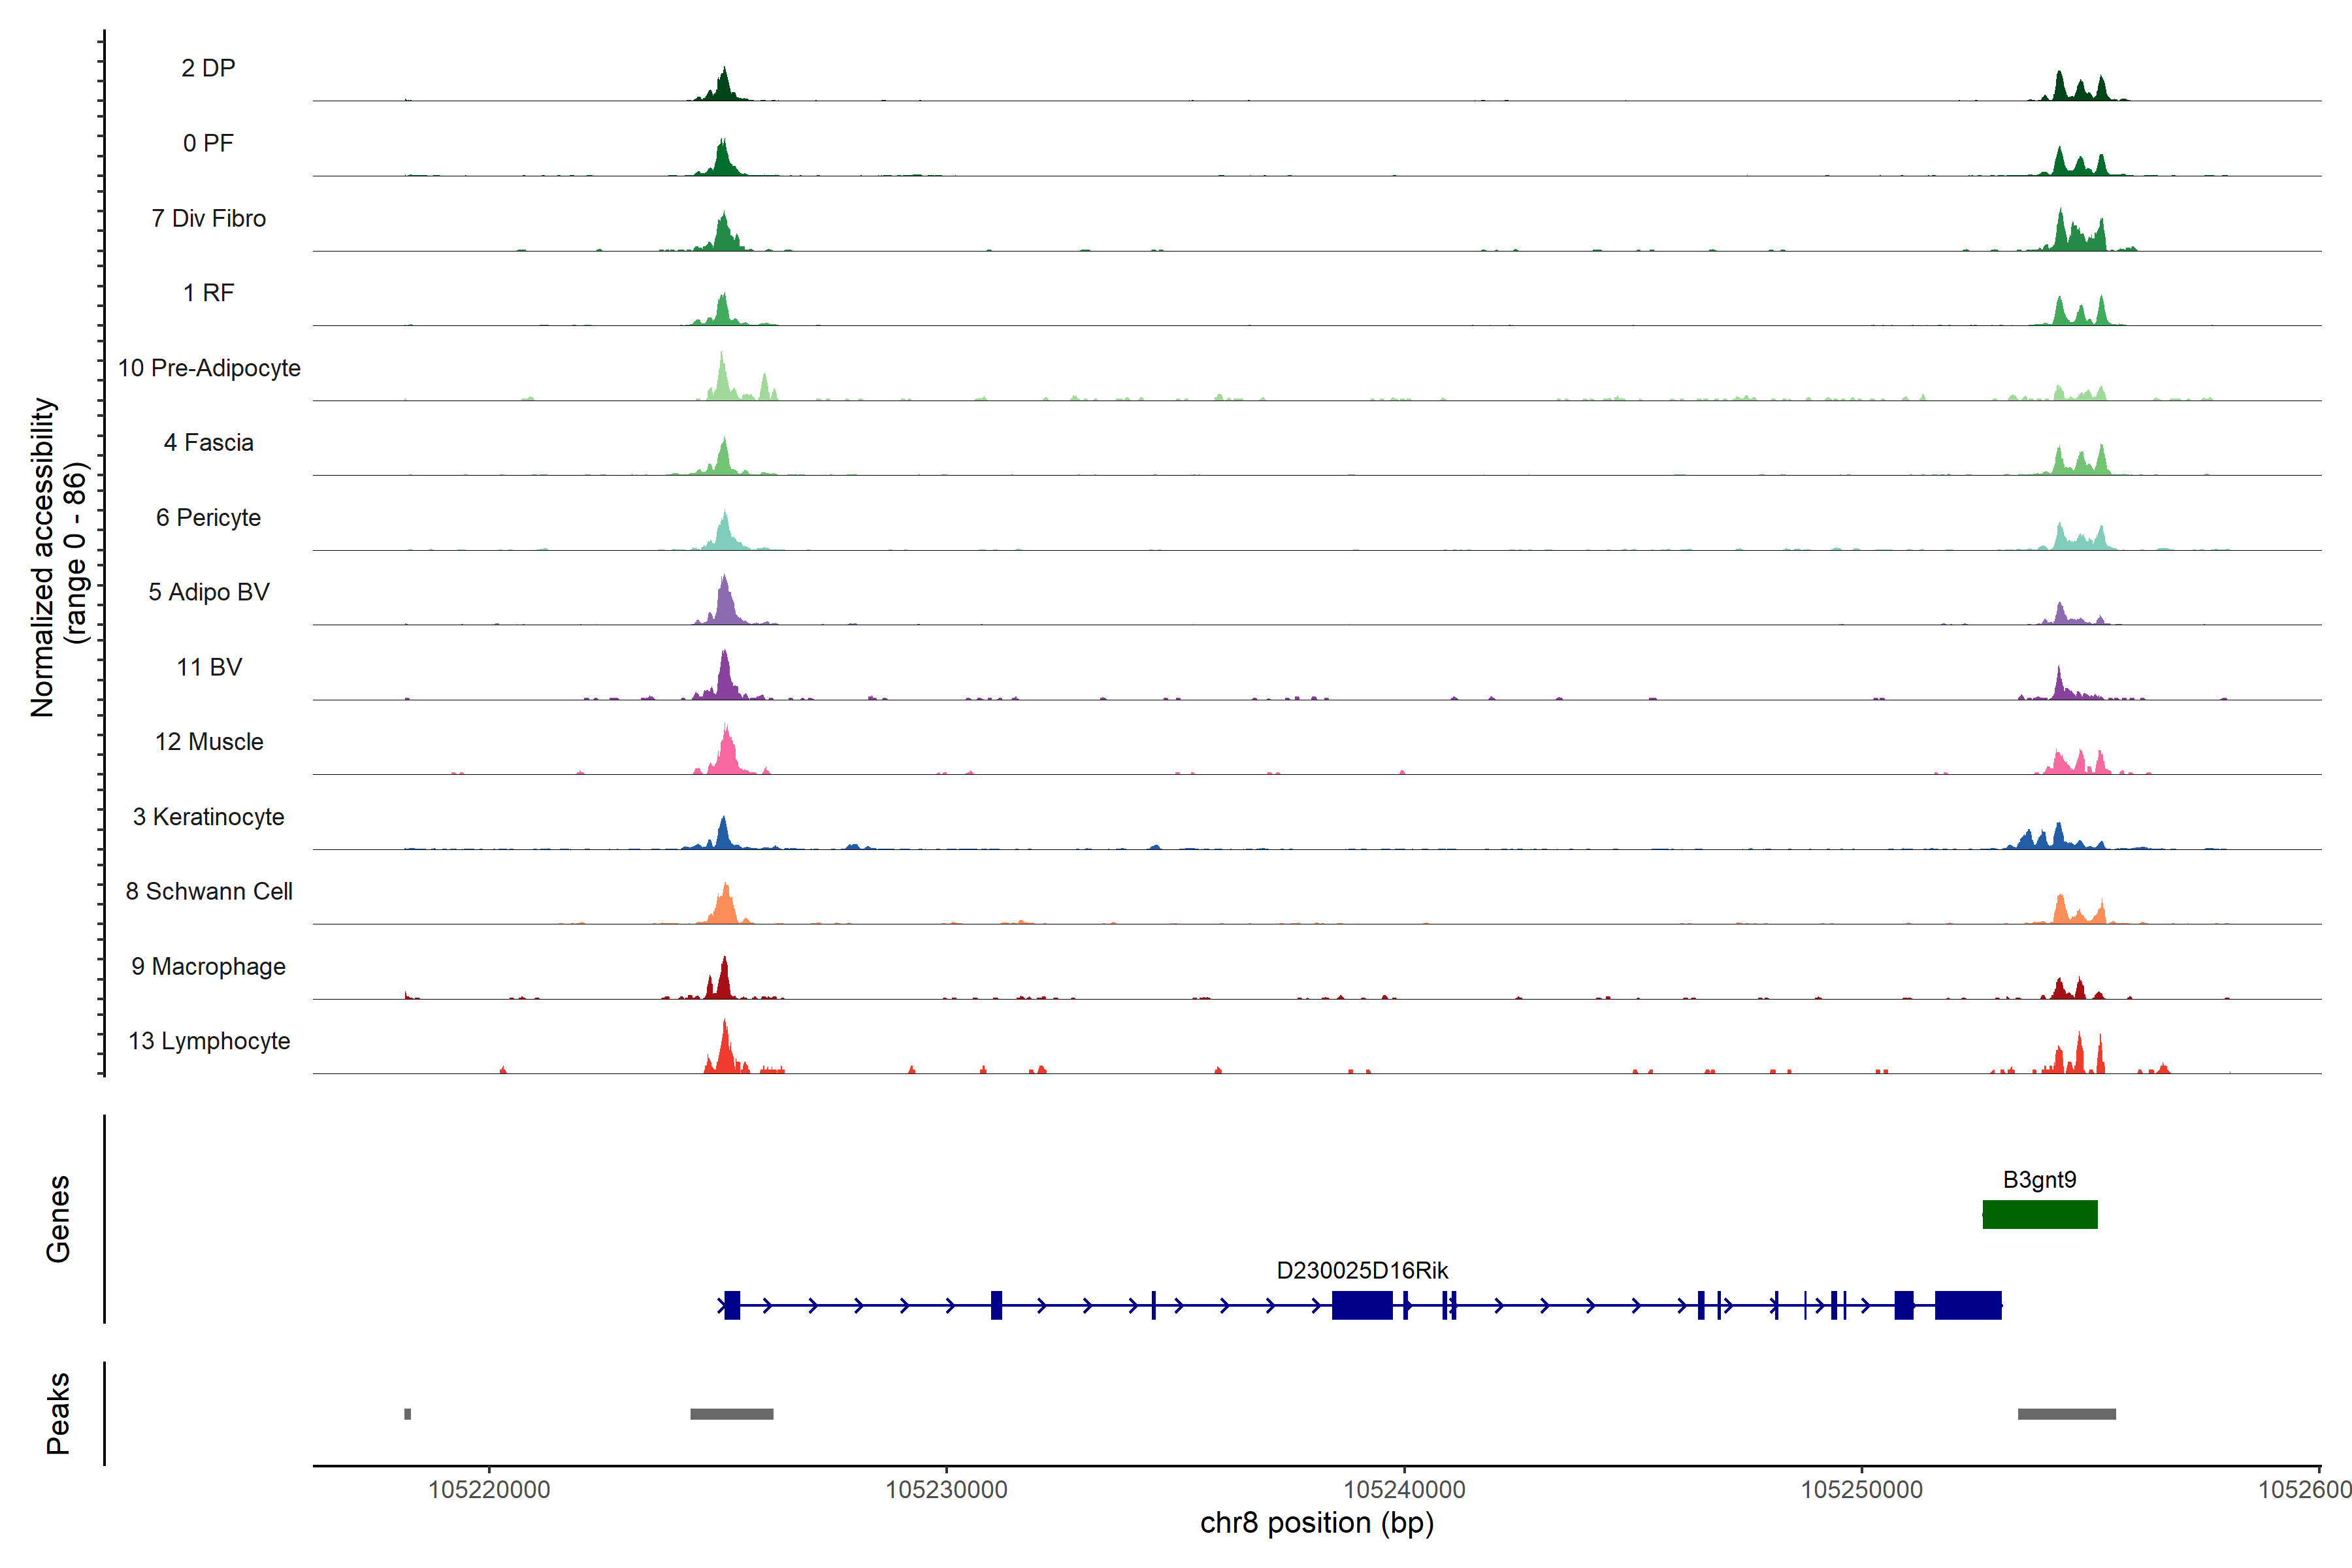
Task: Click the D230025D16Rik gene label
Action: point(1362,1270)
